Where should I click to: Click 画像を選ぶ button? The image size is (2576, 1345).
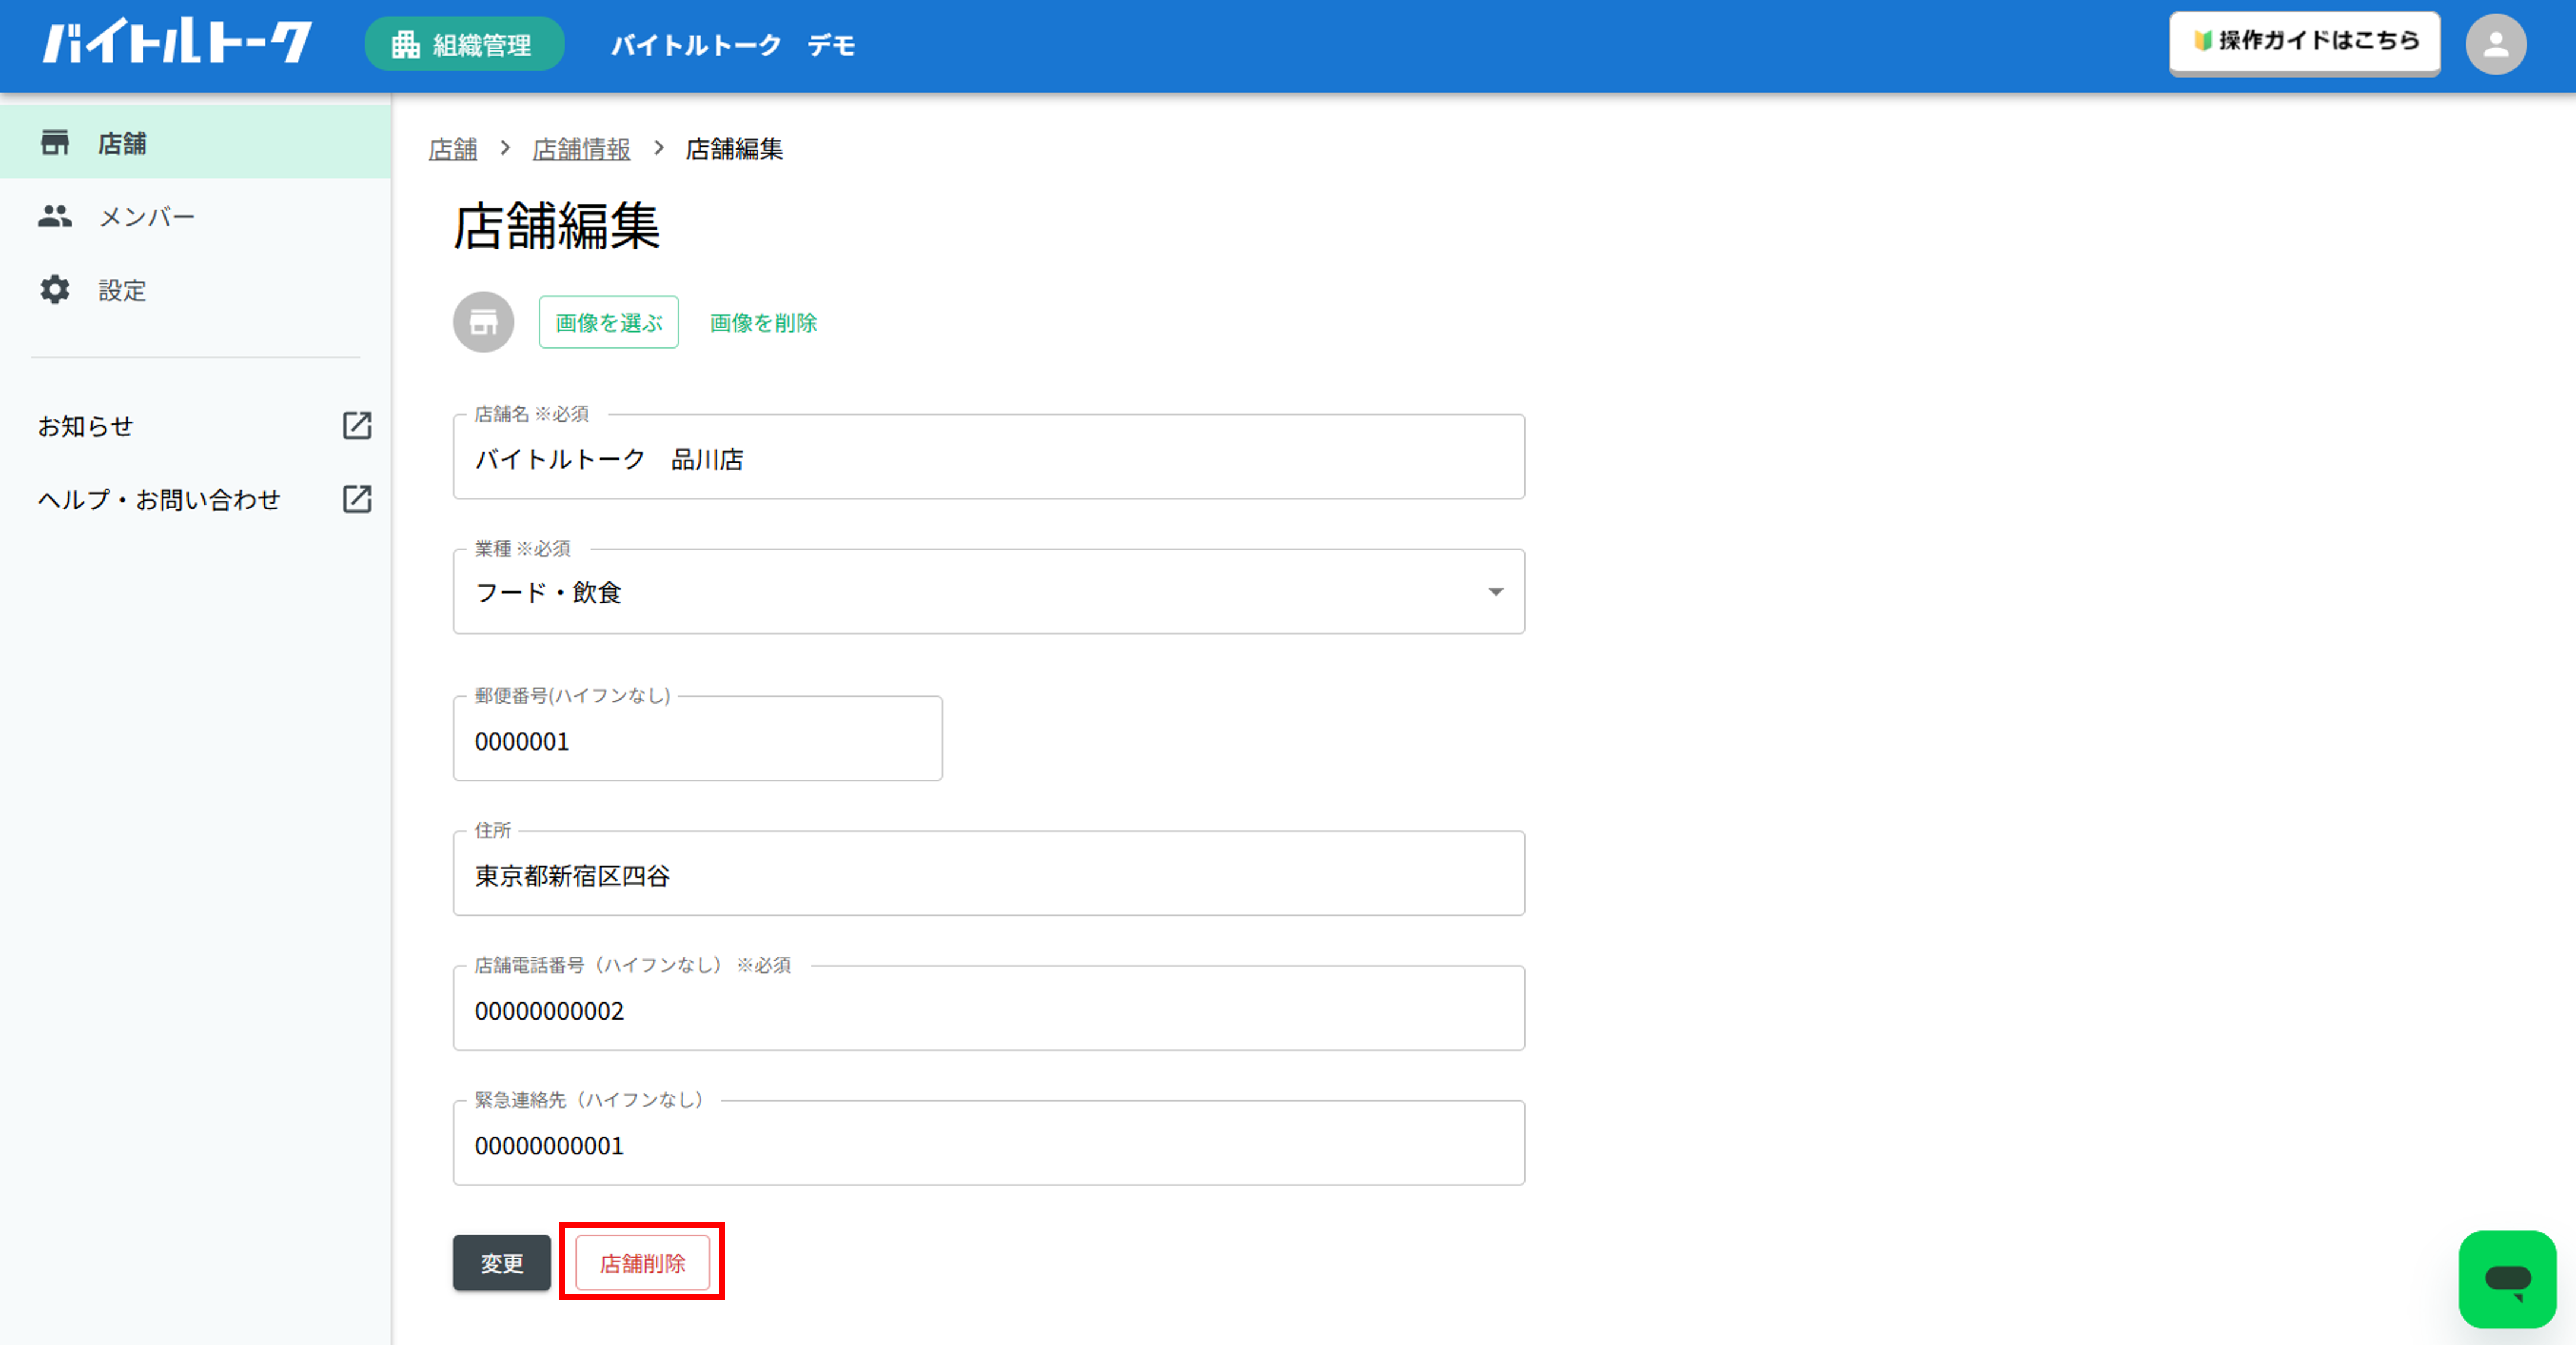[609, 322]
